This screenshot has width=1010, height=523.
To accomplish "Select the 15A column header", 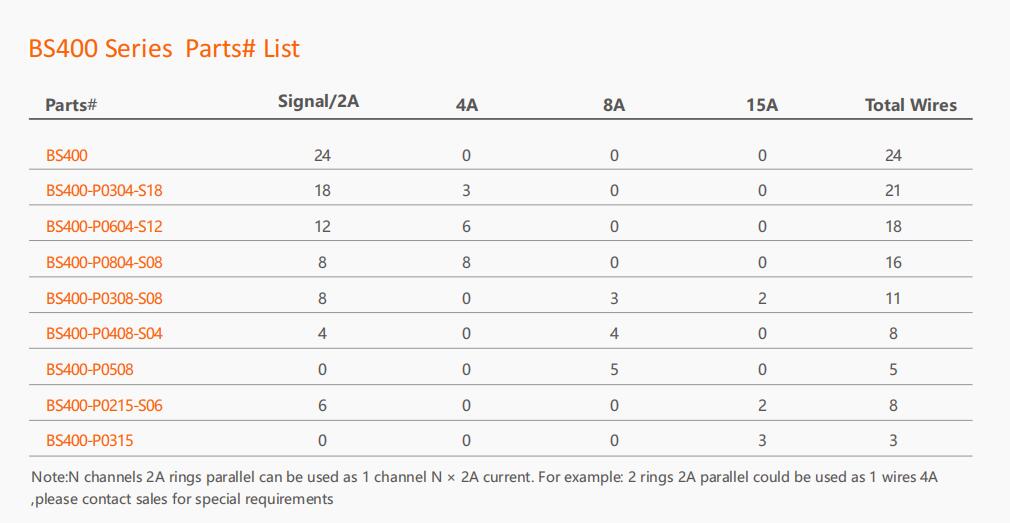I will pyautogui.click(x=762, y=105).
